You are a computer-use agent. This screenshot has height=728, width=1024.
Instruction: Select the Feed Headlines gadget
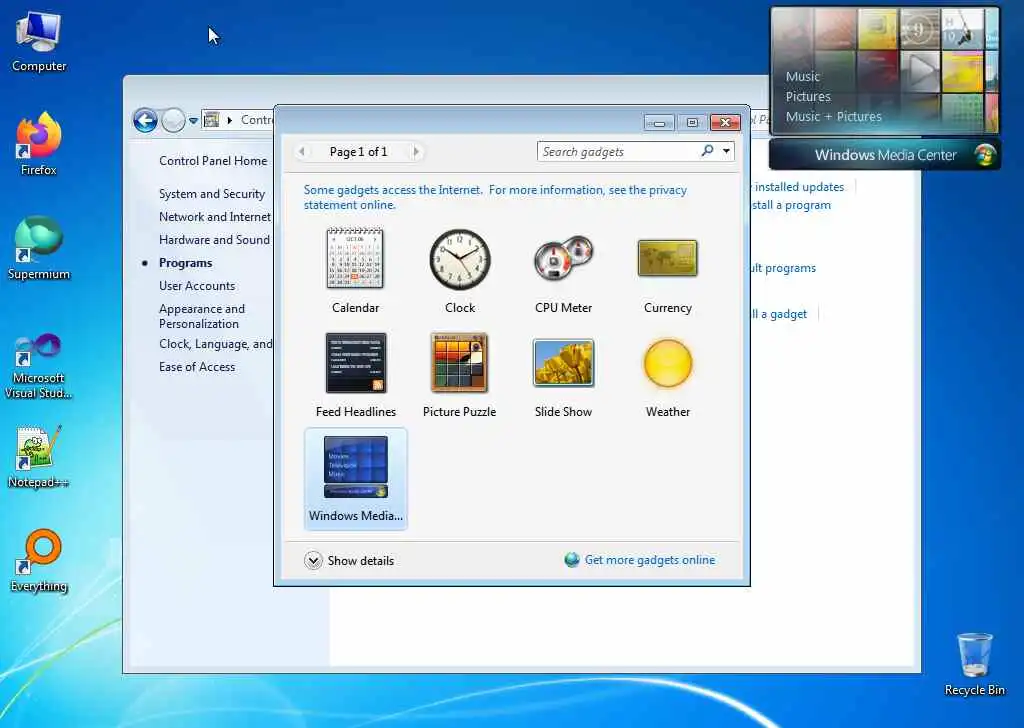click(x=356, y=362)
